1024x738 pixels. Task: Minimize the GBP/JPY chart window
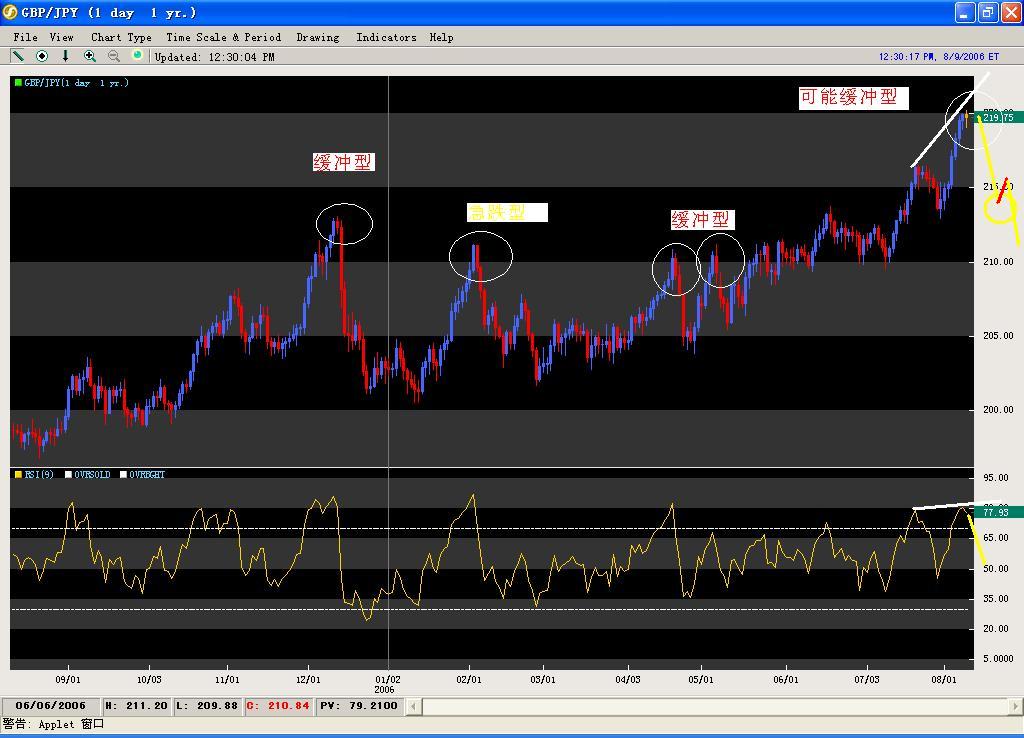click(x=965, y=12)
